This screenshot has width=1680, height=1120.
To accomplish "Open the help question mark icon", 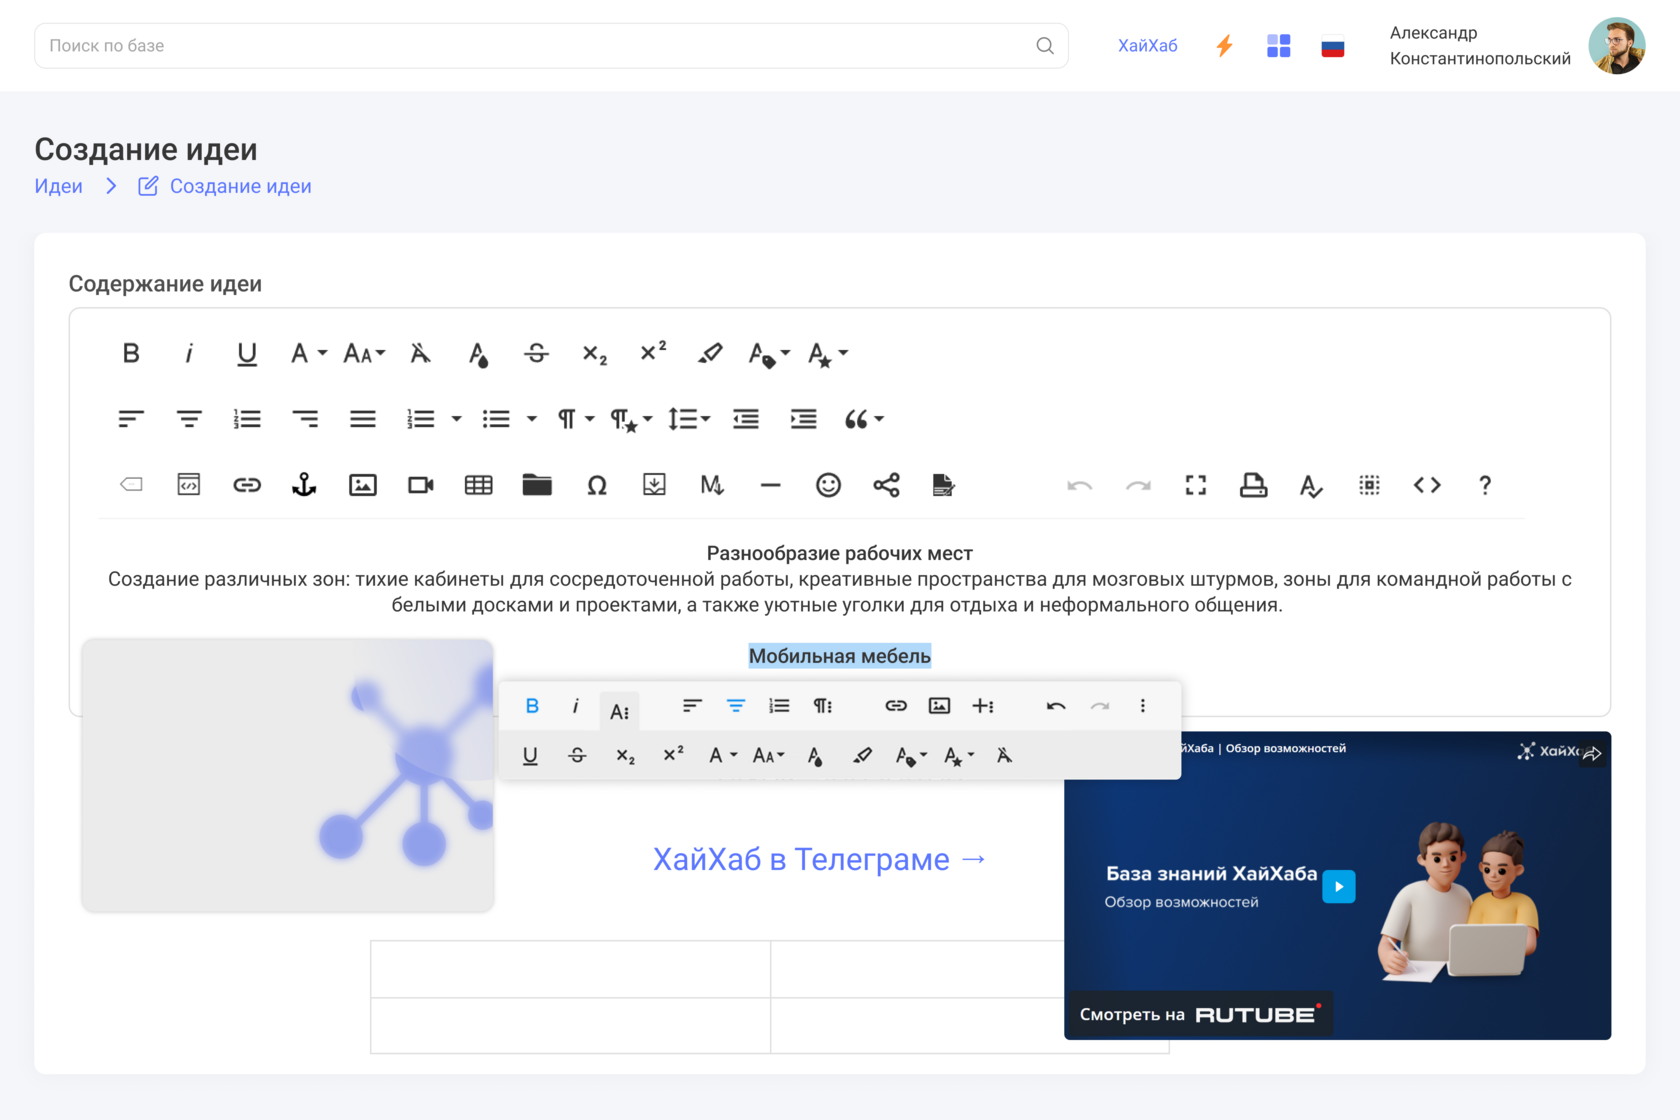I will click(x=1485, y=485).
